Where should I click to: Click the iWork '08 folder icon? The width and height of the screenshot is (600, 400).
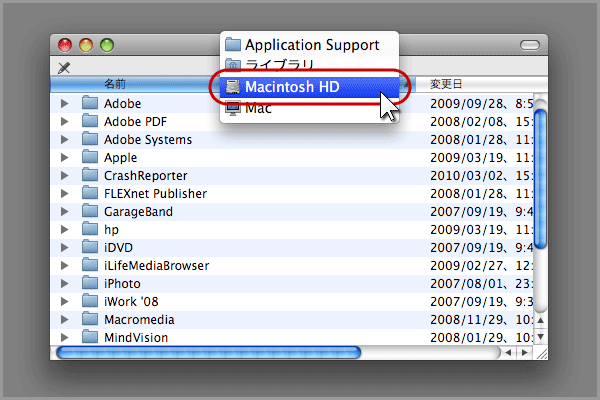tap(90, 300)
